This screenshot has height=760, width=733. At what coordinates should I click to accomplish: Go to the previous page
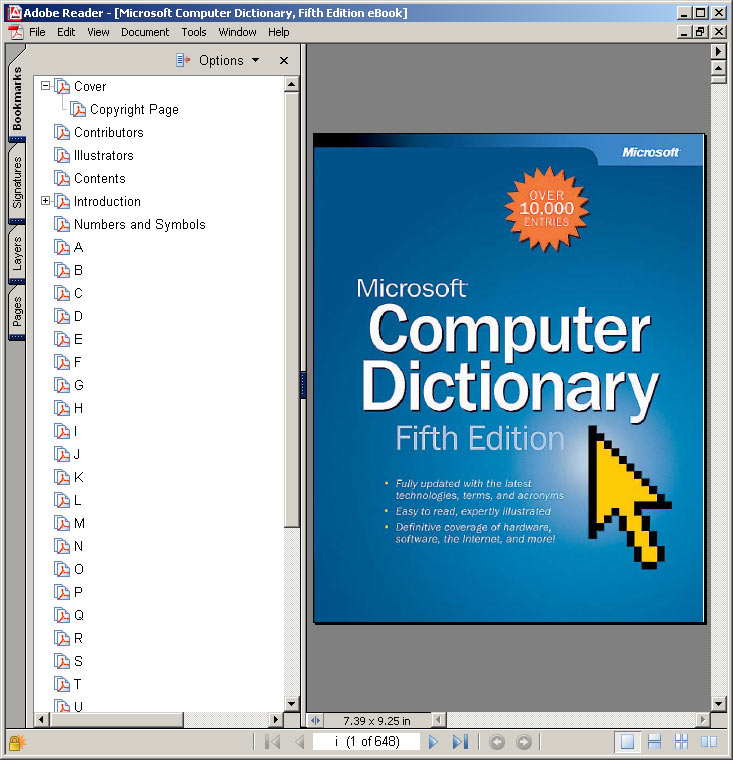coord(300,742)
